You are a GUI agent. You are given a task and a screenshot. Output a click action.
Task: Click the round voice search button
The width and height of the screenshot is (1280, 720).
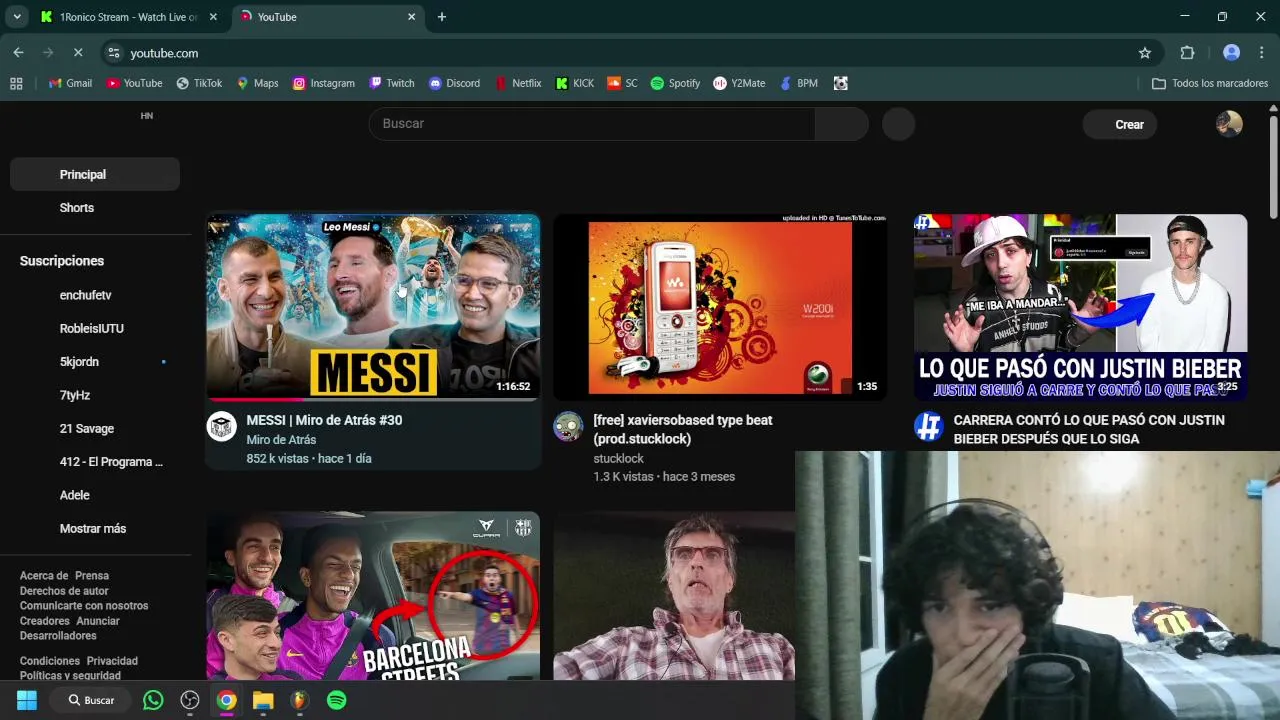point(898,124)
